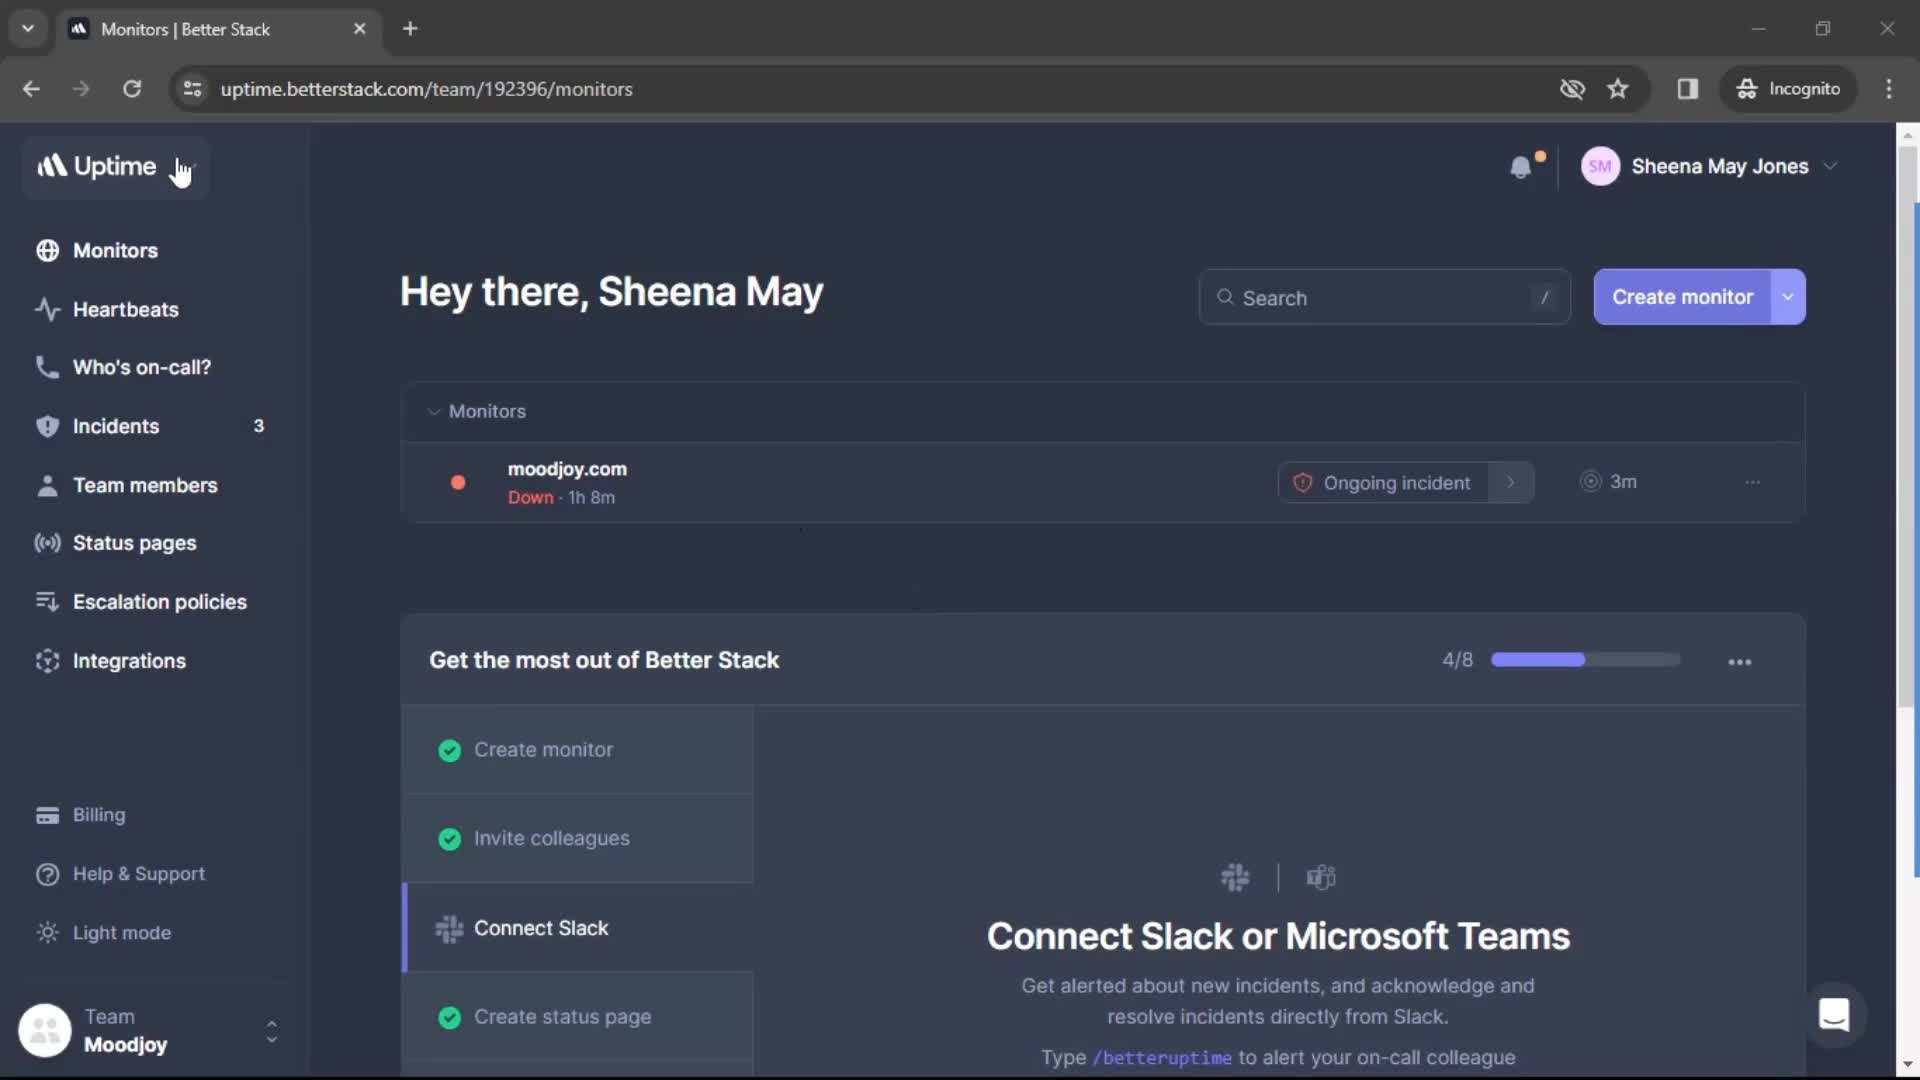
Task: Select Team members menu item
Action: point(145,484)
